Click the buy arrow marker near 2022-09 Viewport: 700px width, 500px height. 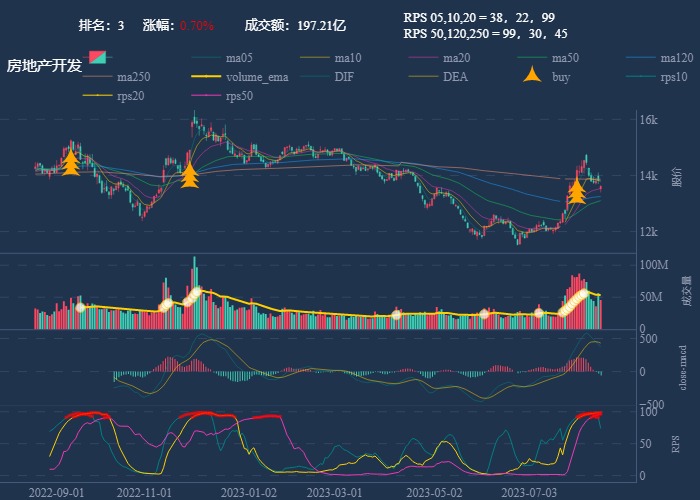click(x=70, y=162)
